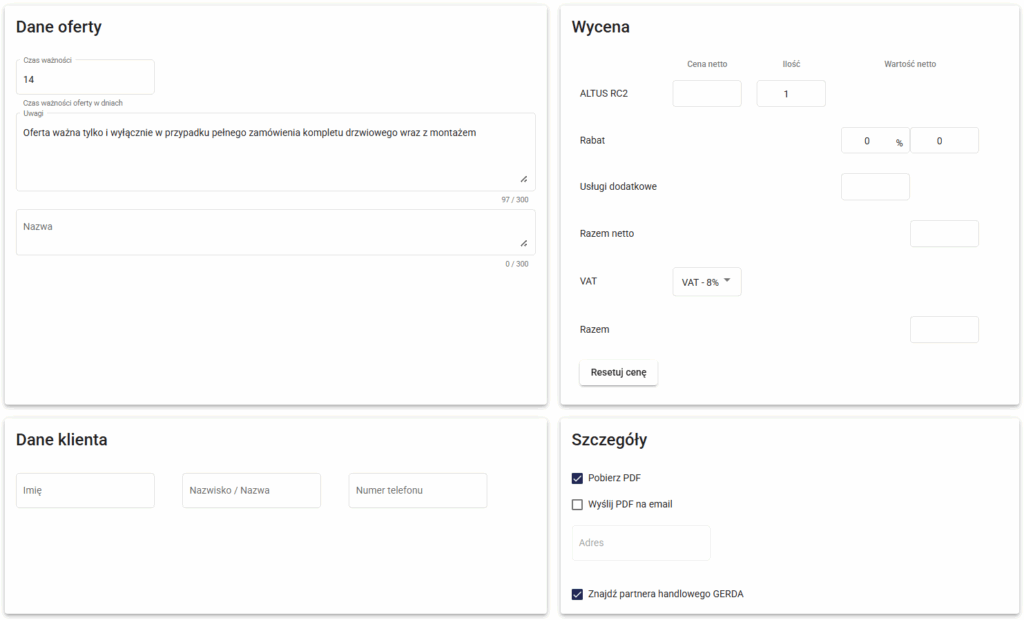This screenshot has height=620, width=1024.
Task: Click the resize handle of the Uwagi textarea
Action: pos(523,179)
